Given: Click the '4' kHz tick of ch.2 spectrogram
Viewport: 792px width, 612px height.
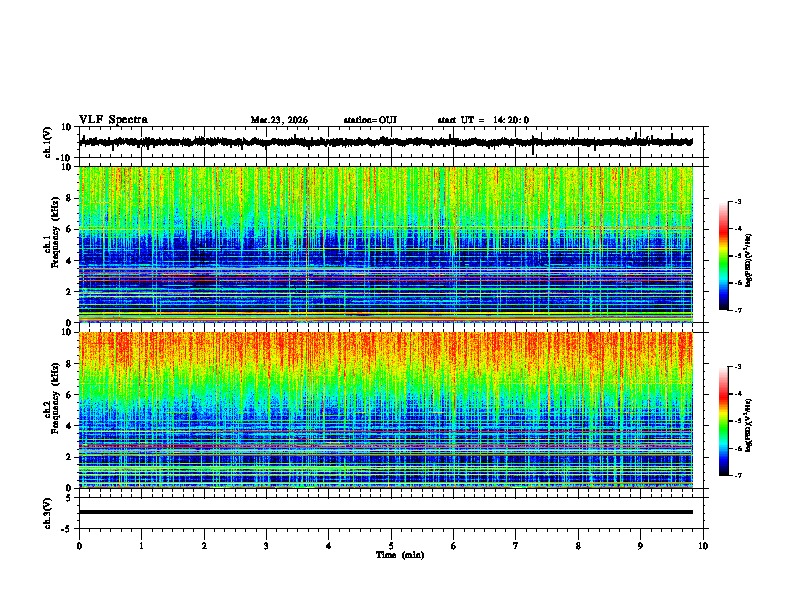Looking at the screenshot, I should [x=70, y=426].
